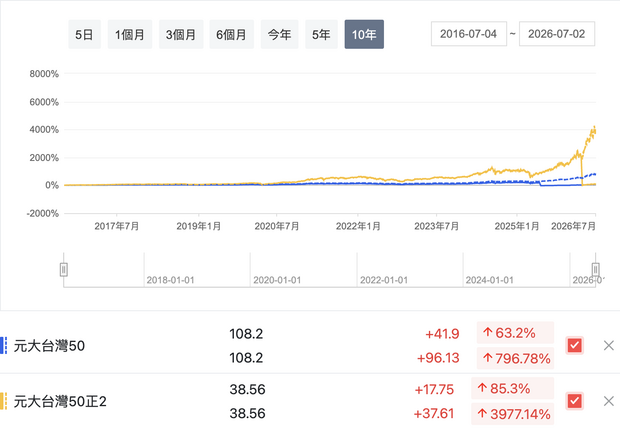Click the blue 元大台灣50 legend color marker
Screen dimensions: 620x428
coord(4,345)
